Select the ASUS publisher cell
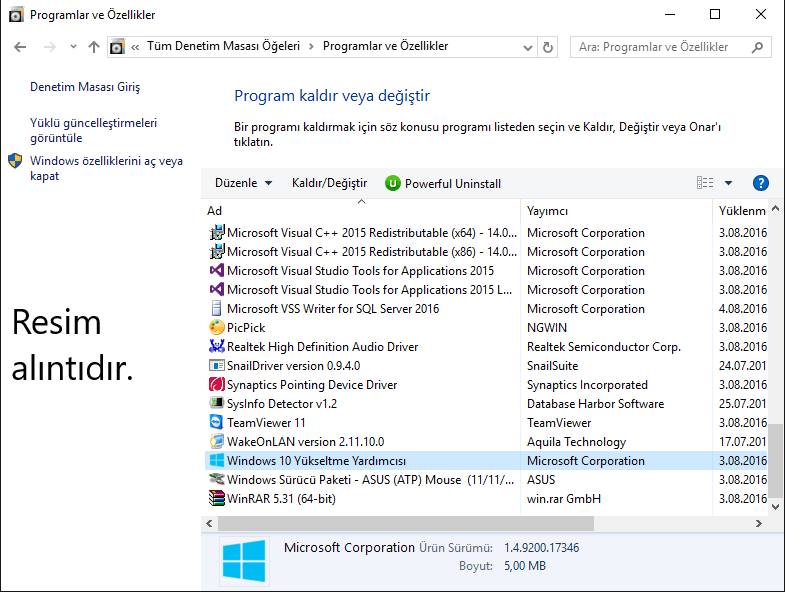This screenshot has height=592, width=785. tap(541, 480)
